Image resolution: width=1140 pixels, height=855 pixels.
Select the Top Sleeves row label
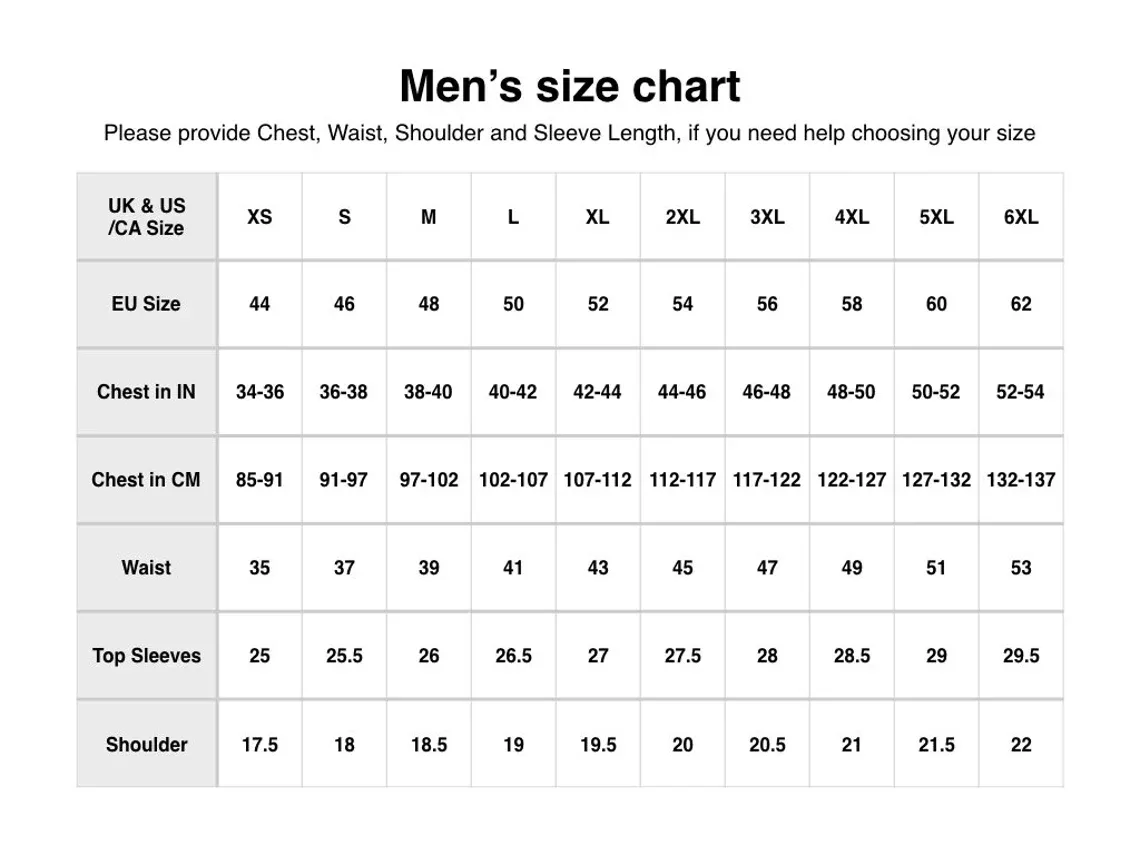click(146, 656)
